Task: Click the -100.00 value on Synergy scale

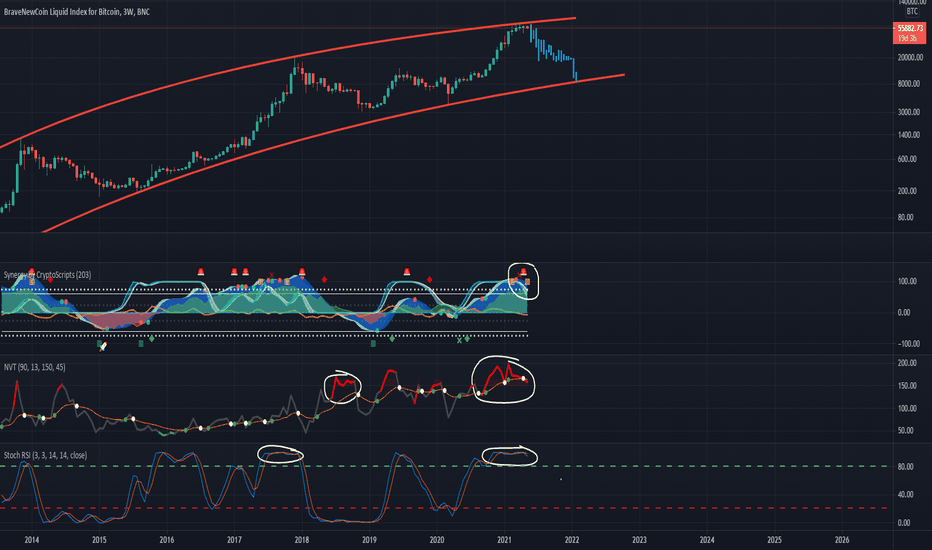Action: tap(908, 344)
